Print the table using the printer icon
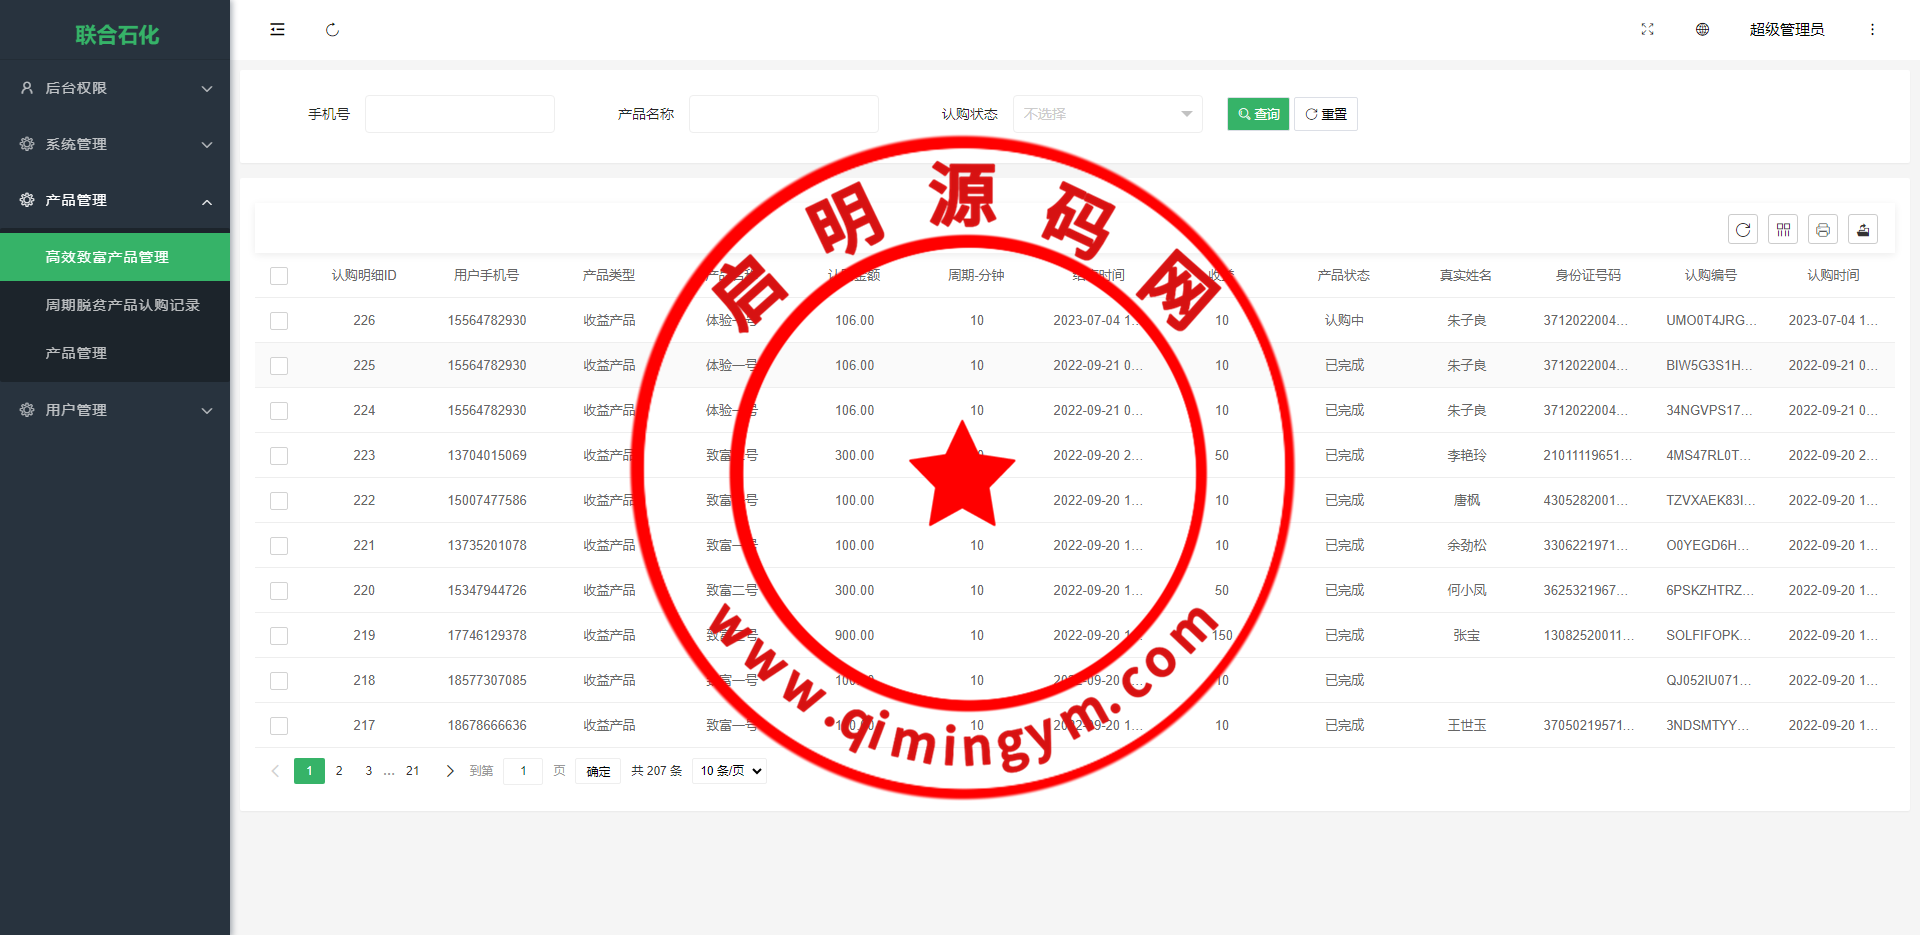The image size is (1920, 935). coord(1823,230)
